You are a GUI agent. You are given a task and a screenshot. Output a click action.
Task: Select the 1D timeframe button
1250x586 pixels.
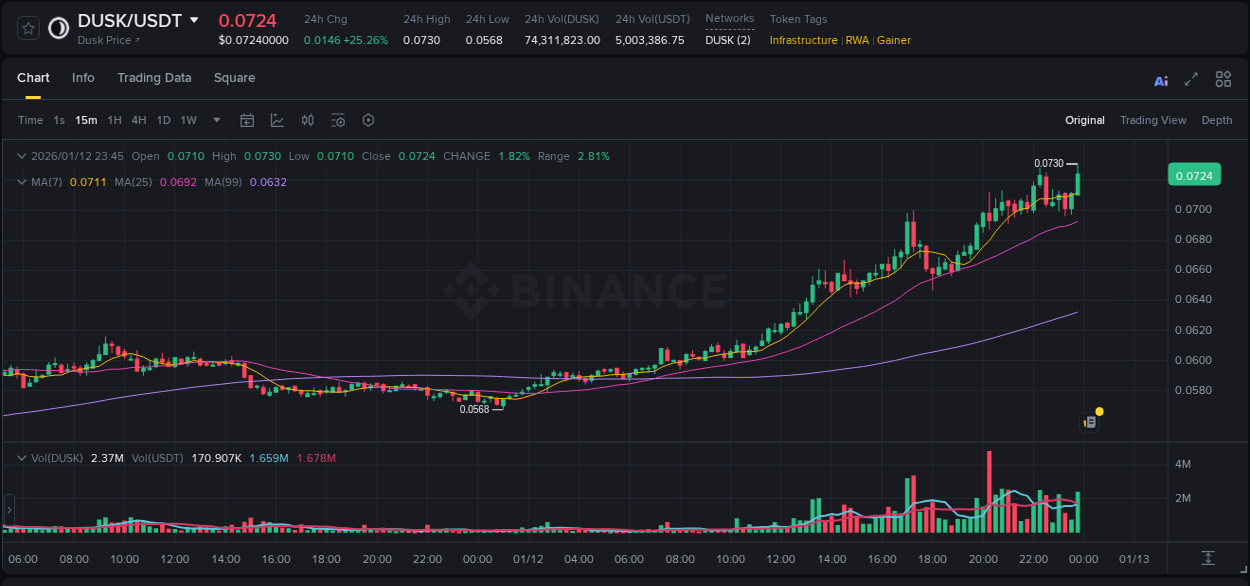(162, 120)
